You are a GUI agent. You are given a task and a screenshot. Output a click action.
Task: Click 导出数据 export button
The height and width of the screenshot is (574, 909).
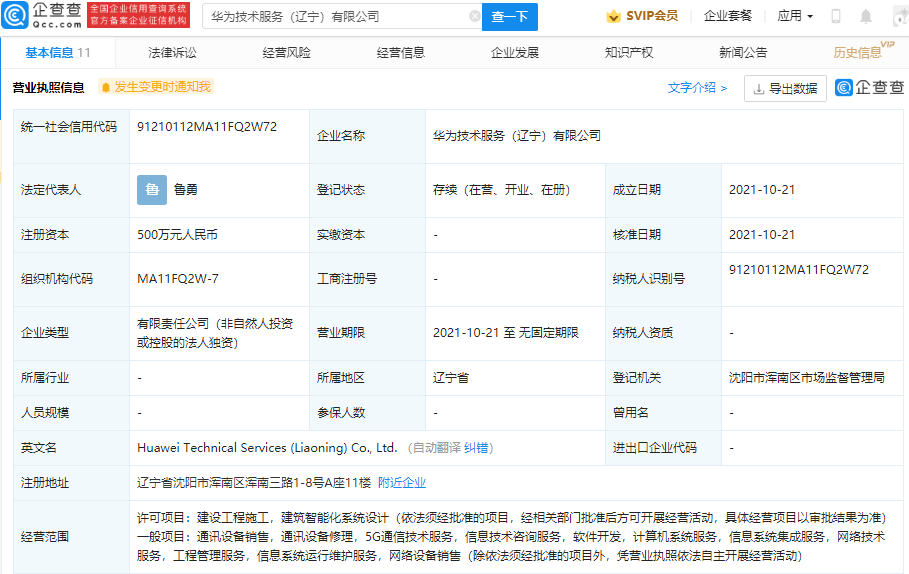(x=785, y=89)
